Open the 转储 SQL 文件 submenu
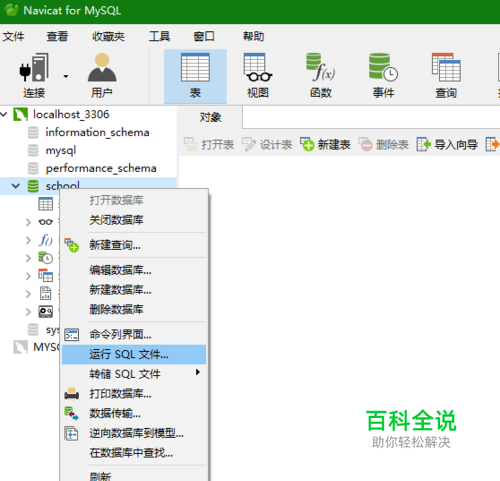Viewport: 500px width, 481px height. [x=134, y=374]
